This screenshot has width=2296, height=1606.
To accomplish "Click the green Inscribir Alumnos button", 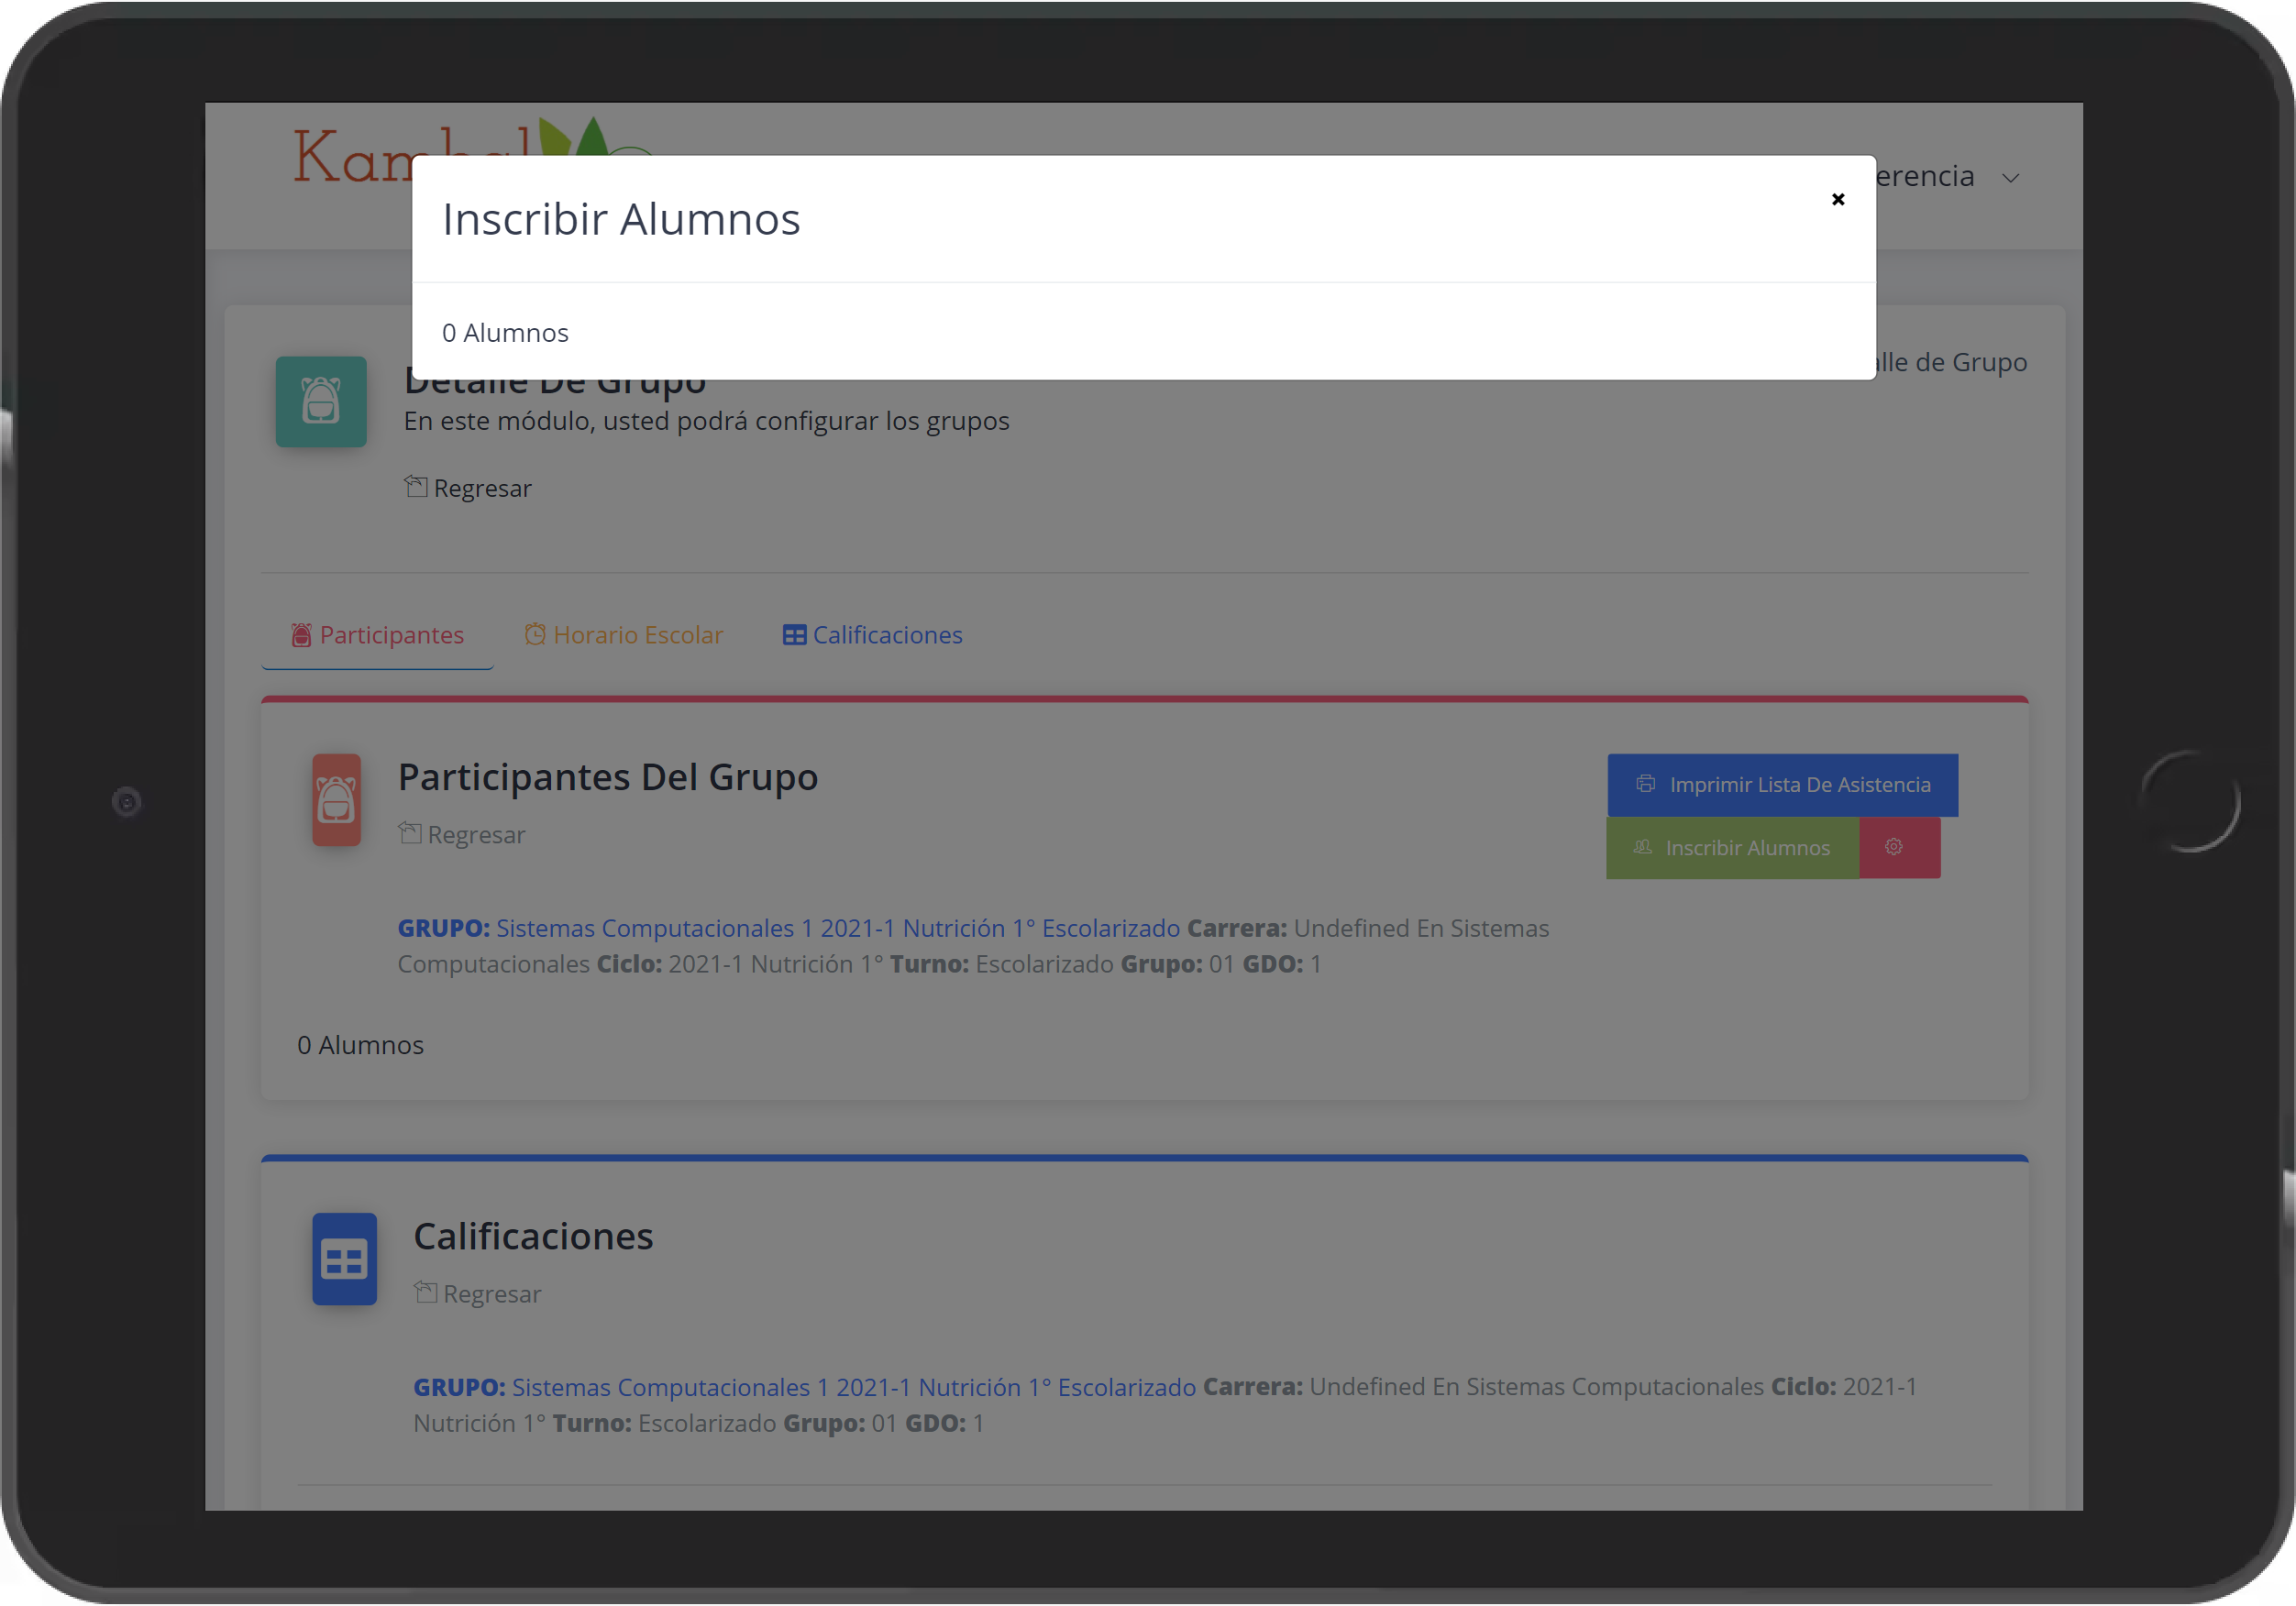I will [1732, 848].
